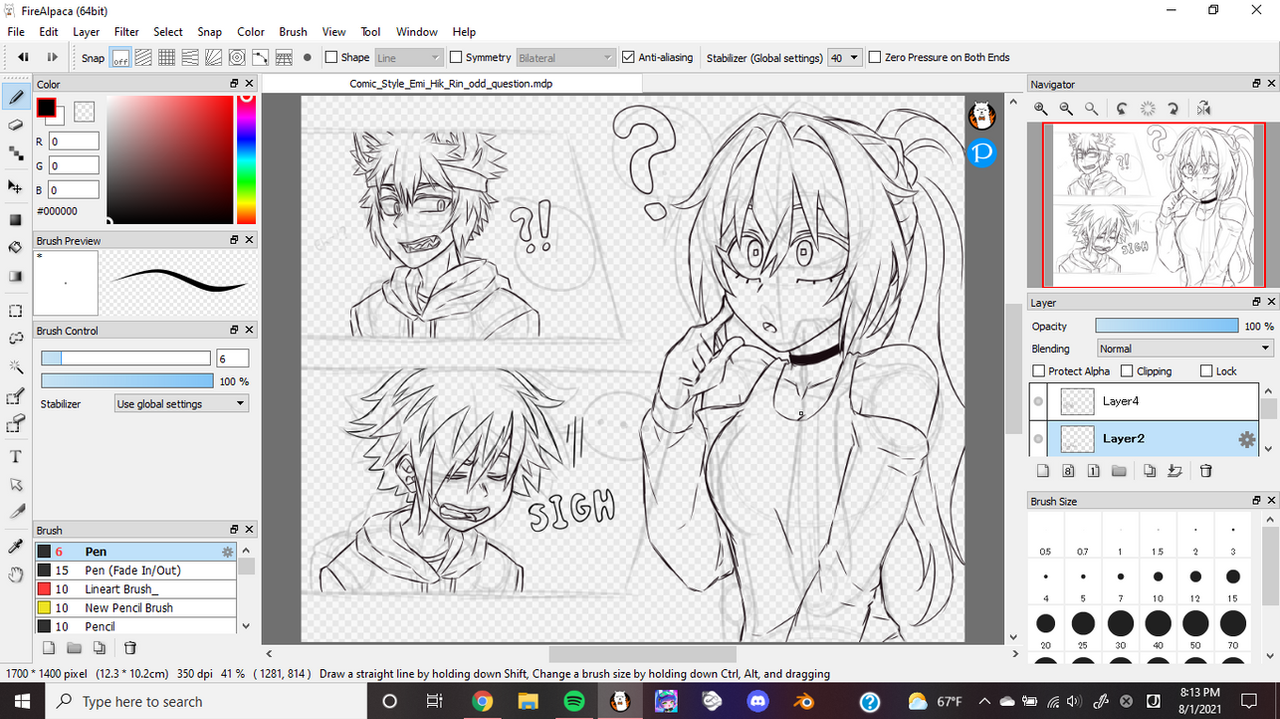Rotate the canvas right in Navigator

coord(1173,109)
